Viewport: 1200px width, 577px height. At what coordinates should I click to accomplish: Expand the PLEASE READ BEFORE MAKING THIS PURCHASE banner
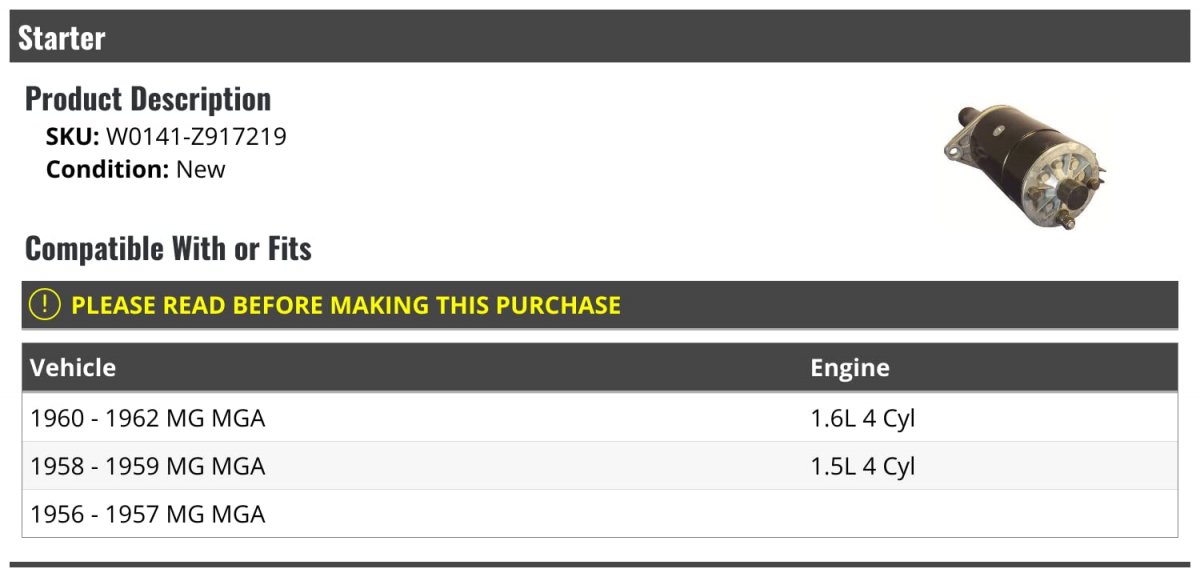coord(600,305)
